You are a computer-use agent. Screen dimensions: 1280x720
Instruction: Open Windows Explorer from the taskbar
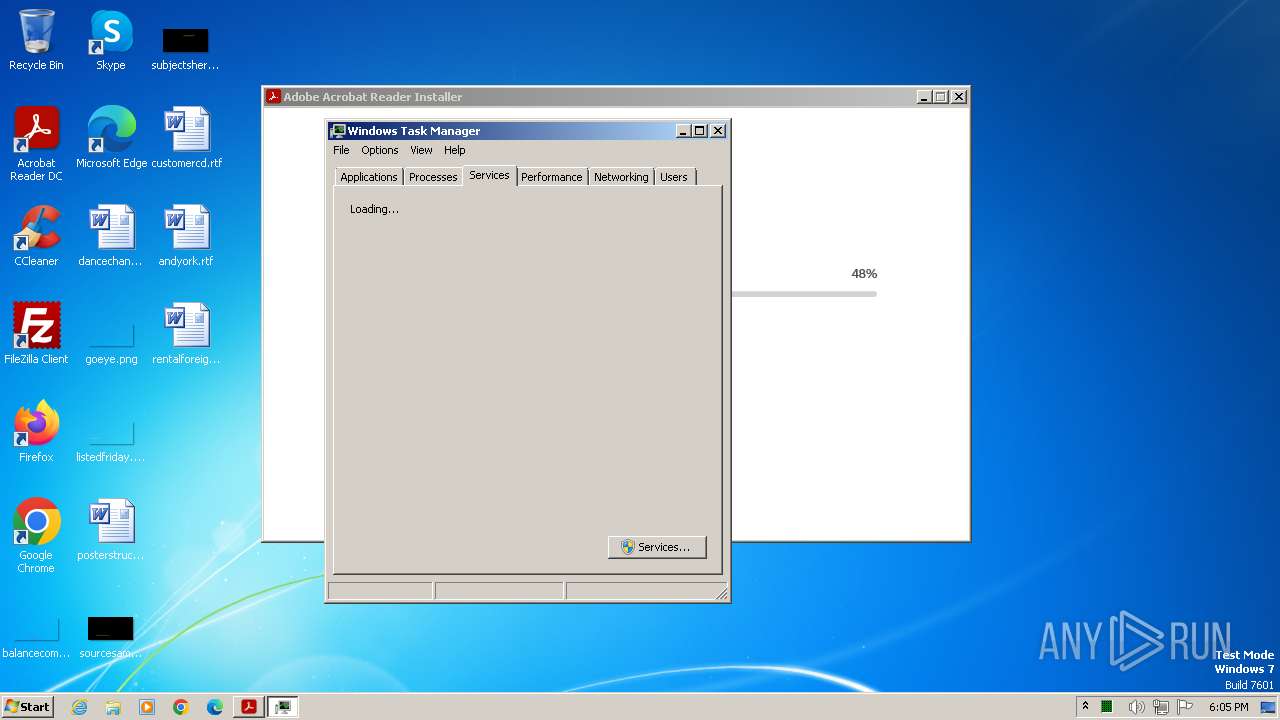(113, 707)
